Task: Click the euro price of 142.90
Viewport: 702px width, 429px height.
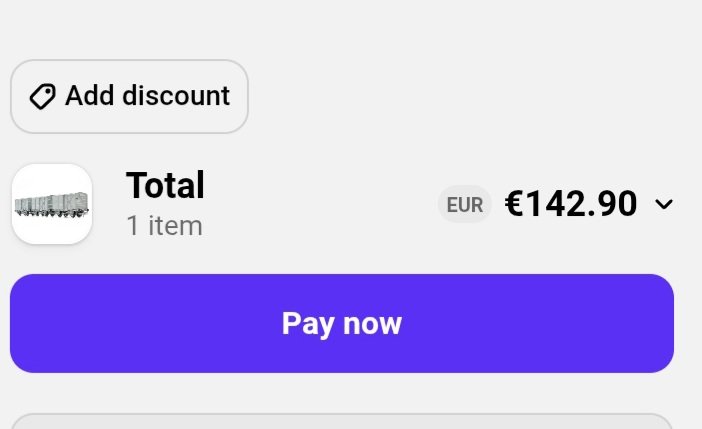Action: click(x=571, y=204)
